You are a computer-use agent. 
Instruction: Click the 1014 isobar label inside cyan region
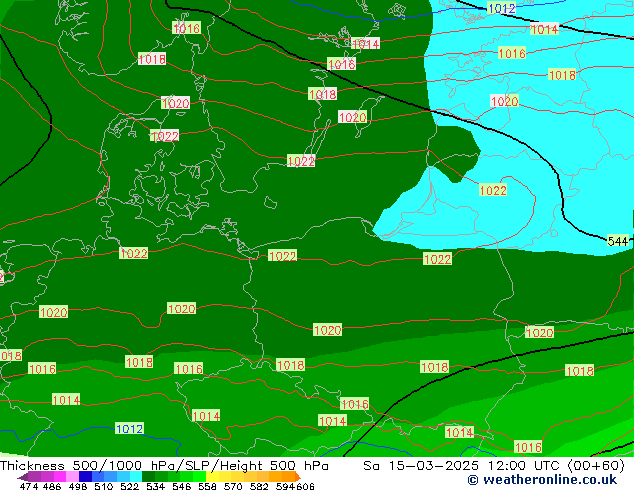544,29
